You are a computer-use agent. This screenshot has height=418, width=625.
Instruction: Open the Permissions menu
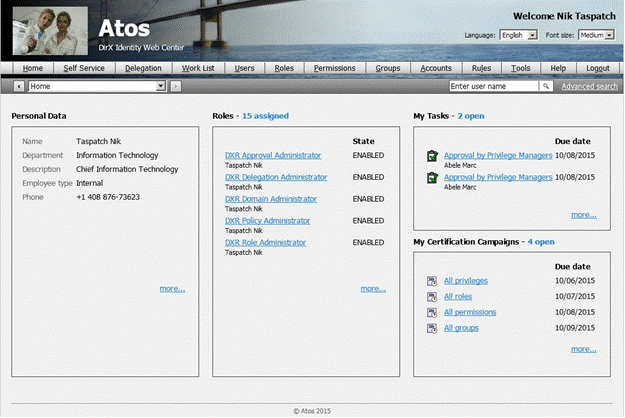pyautogui.click(x=333, y=68)
